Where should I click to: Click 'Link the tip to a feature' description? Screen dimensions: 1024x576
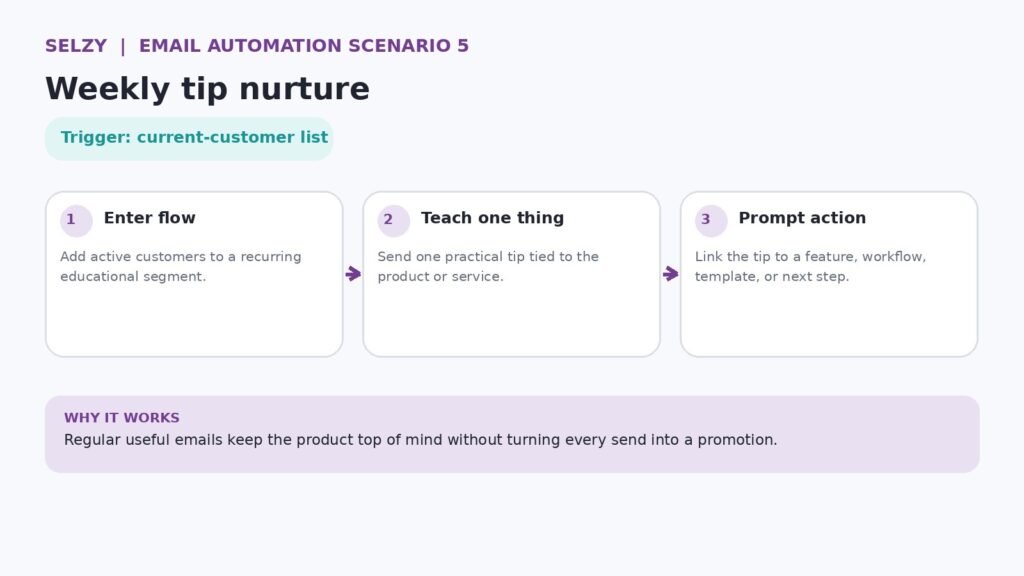click(810, 266)
